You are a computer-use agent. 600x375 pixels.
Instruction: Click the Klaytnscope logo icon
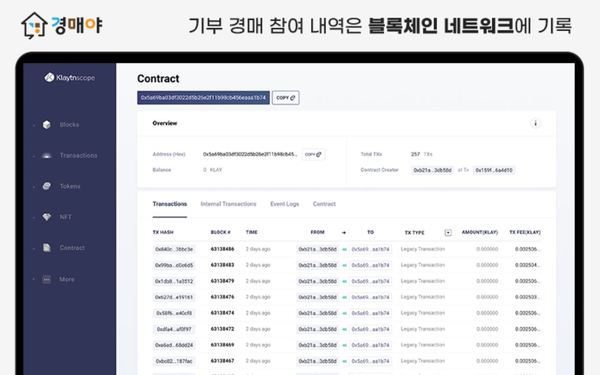tap(49, 78)
